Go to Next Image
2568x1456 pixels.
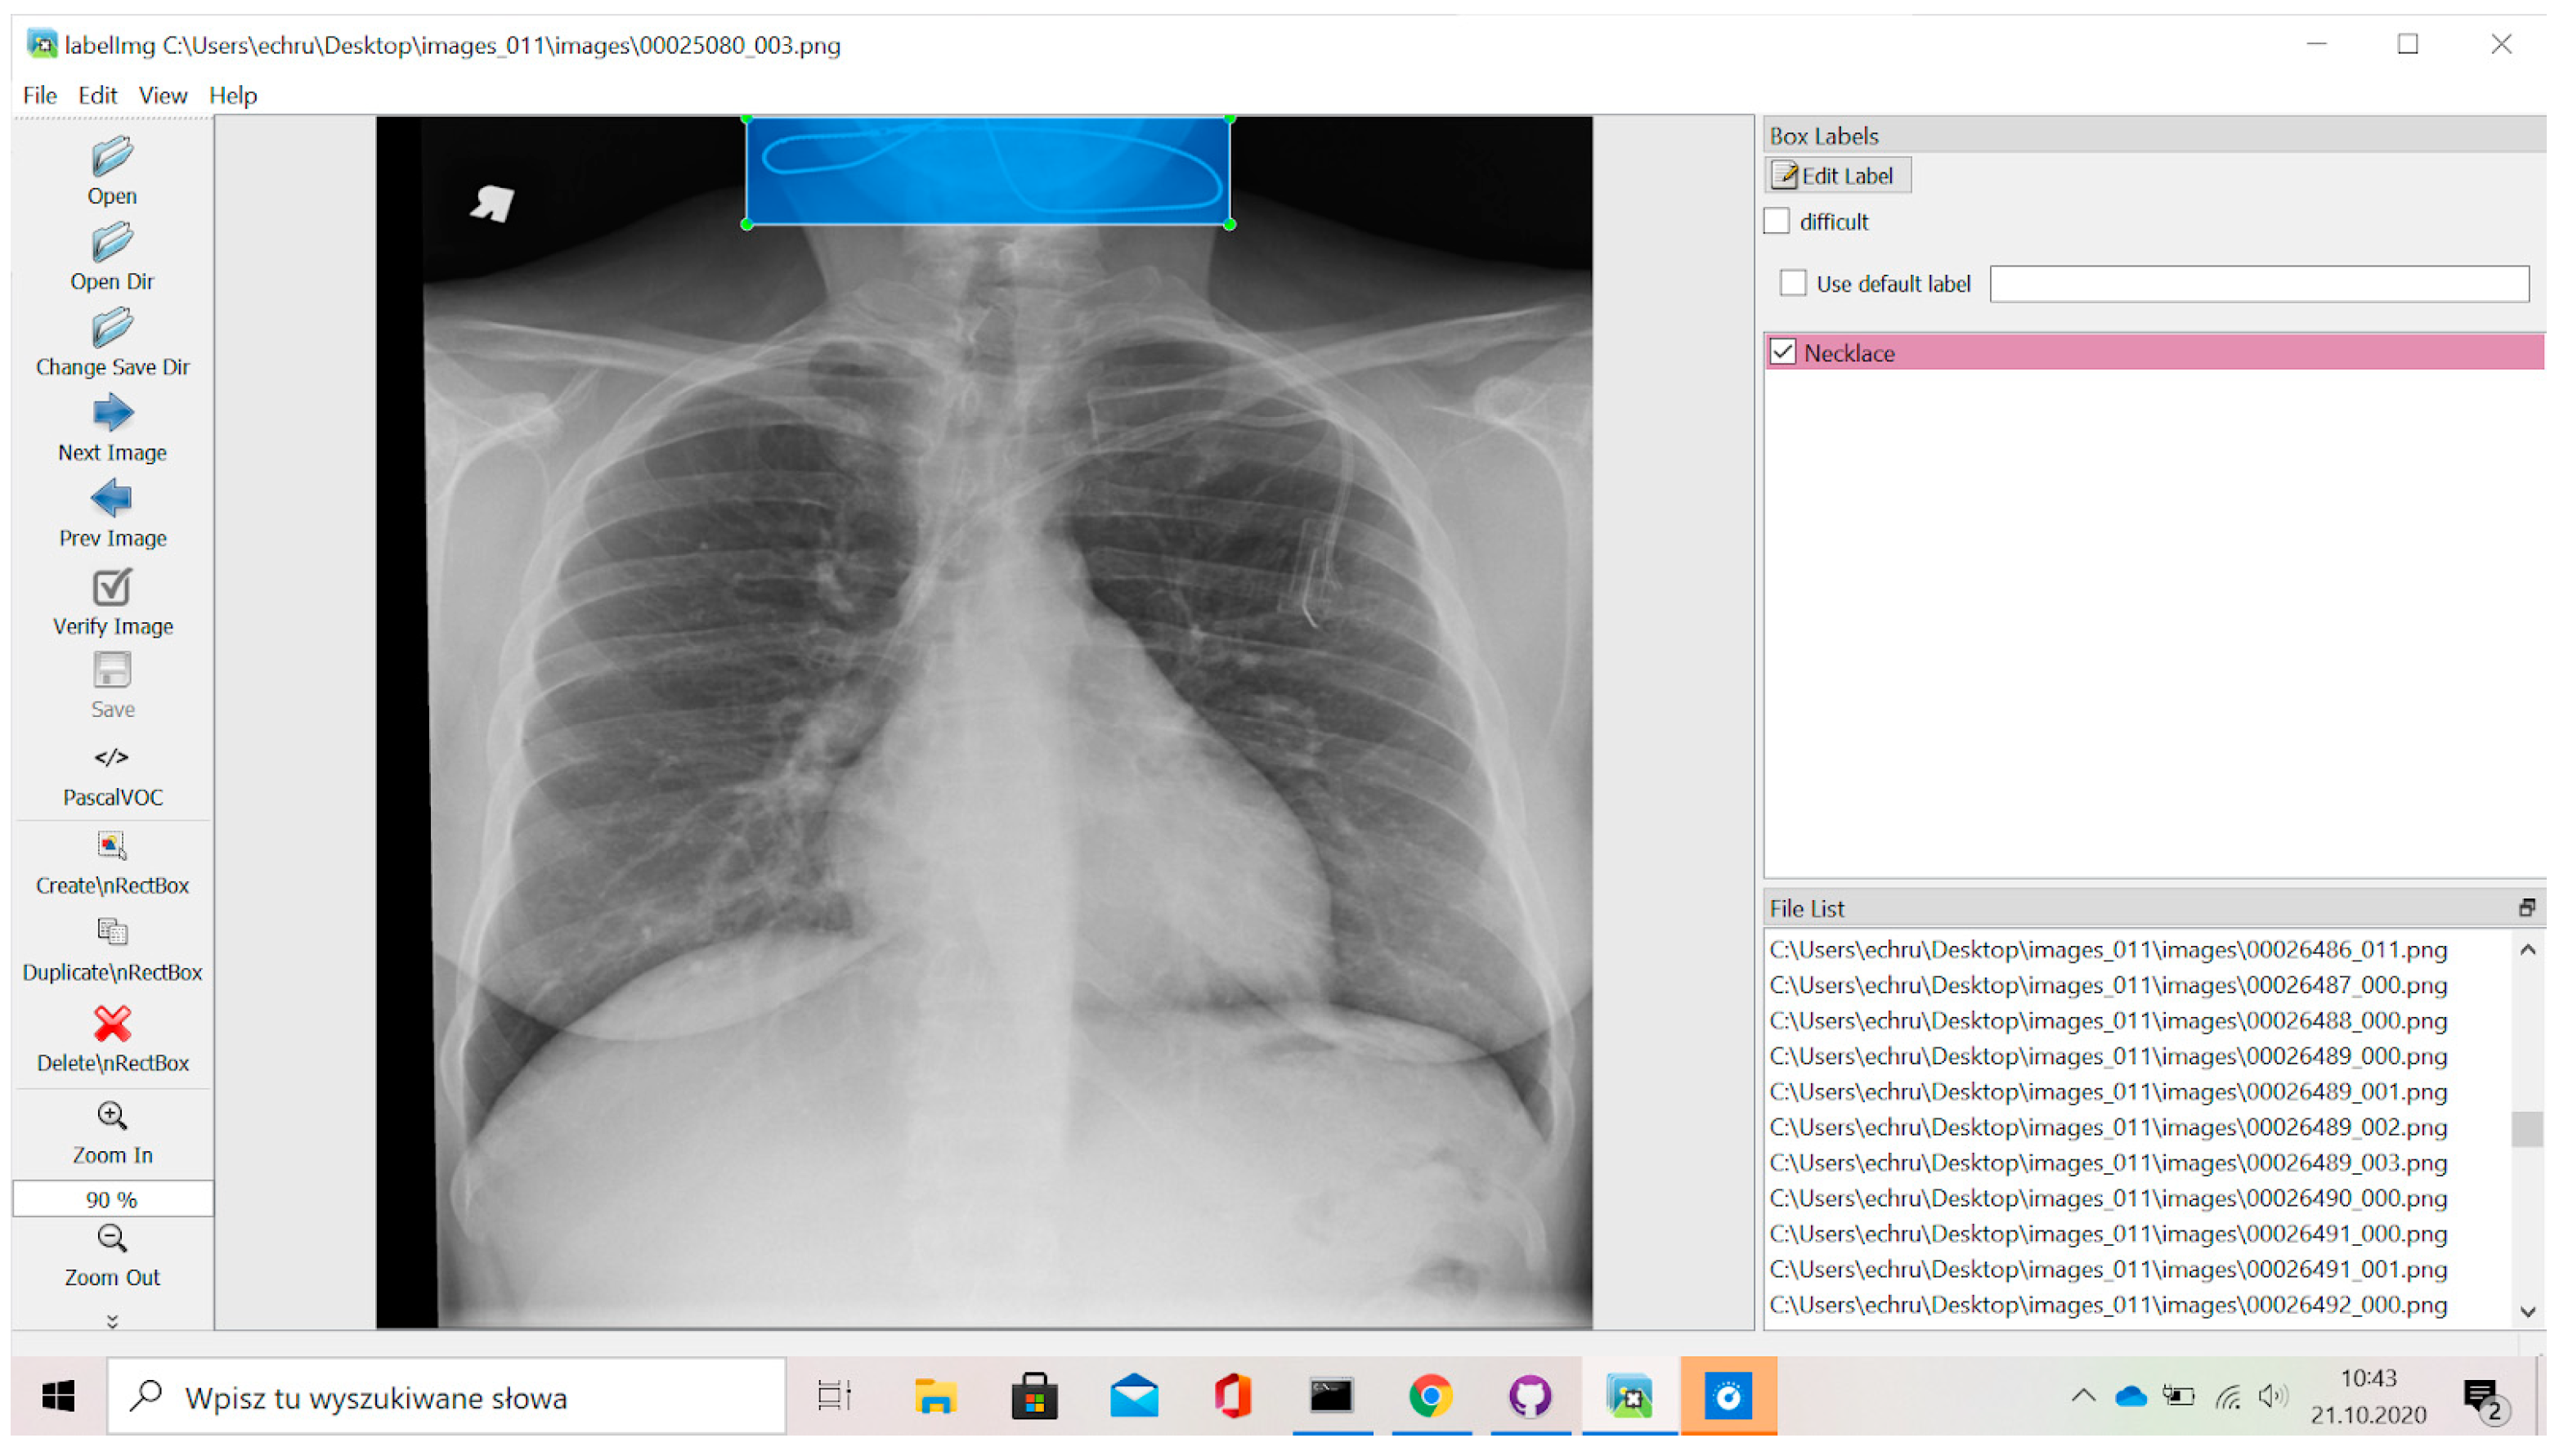tap(112, 428)
